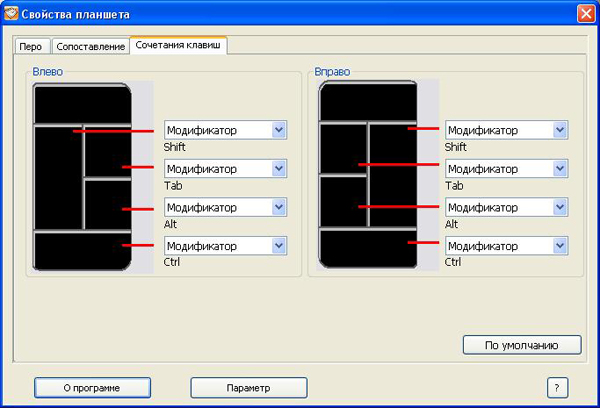Close the Свойства планшета window
This screenshot has width=600, height=408.
(586, 14)
